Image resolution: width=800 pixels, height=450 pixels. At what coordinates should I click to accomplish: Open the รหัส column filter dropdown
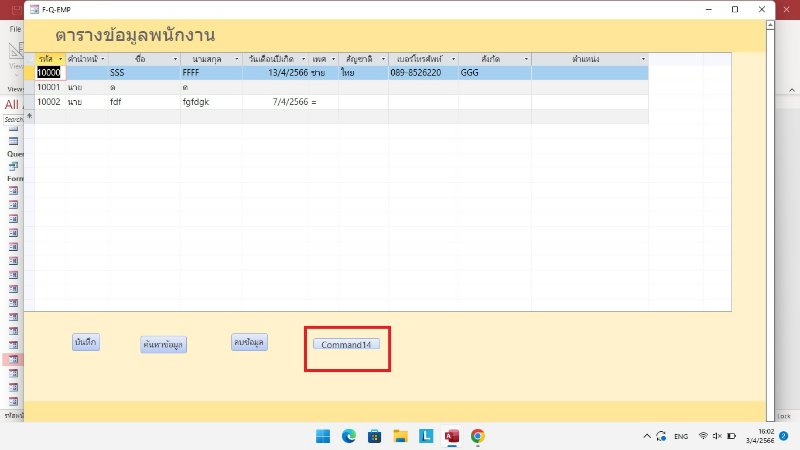pyautogui.click(x=61, y=59)
